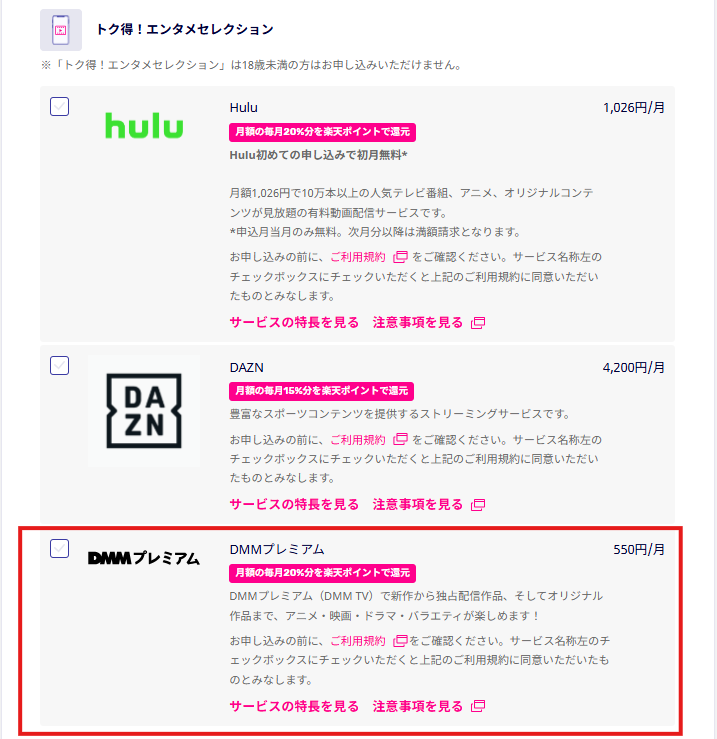717x739 pixels.
Task: Click the DAZN logo image
Action: (x=144, y=411)
